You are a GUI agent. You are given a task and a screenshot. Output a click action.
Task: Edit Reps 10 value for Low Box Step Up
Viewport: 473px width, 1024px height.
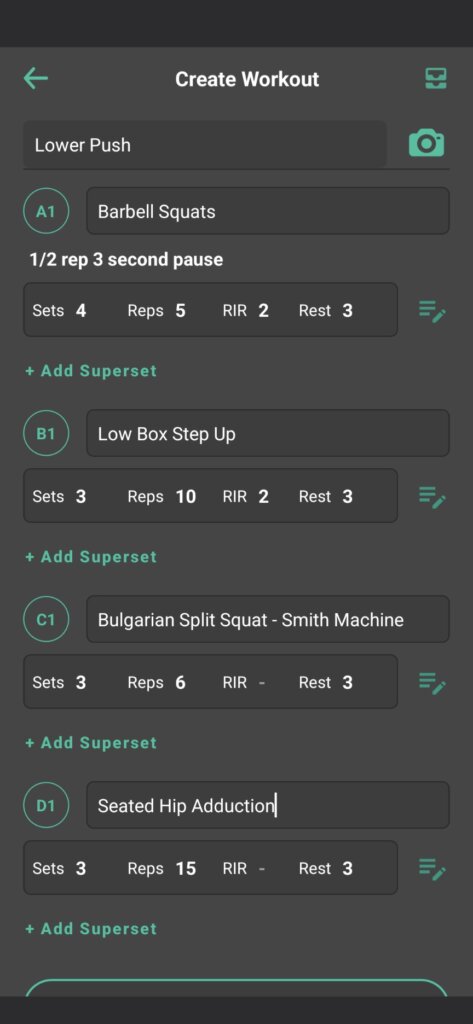pos(186,497)
